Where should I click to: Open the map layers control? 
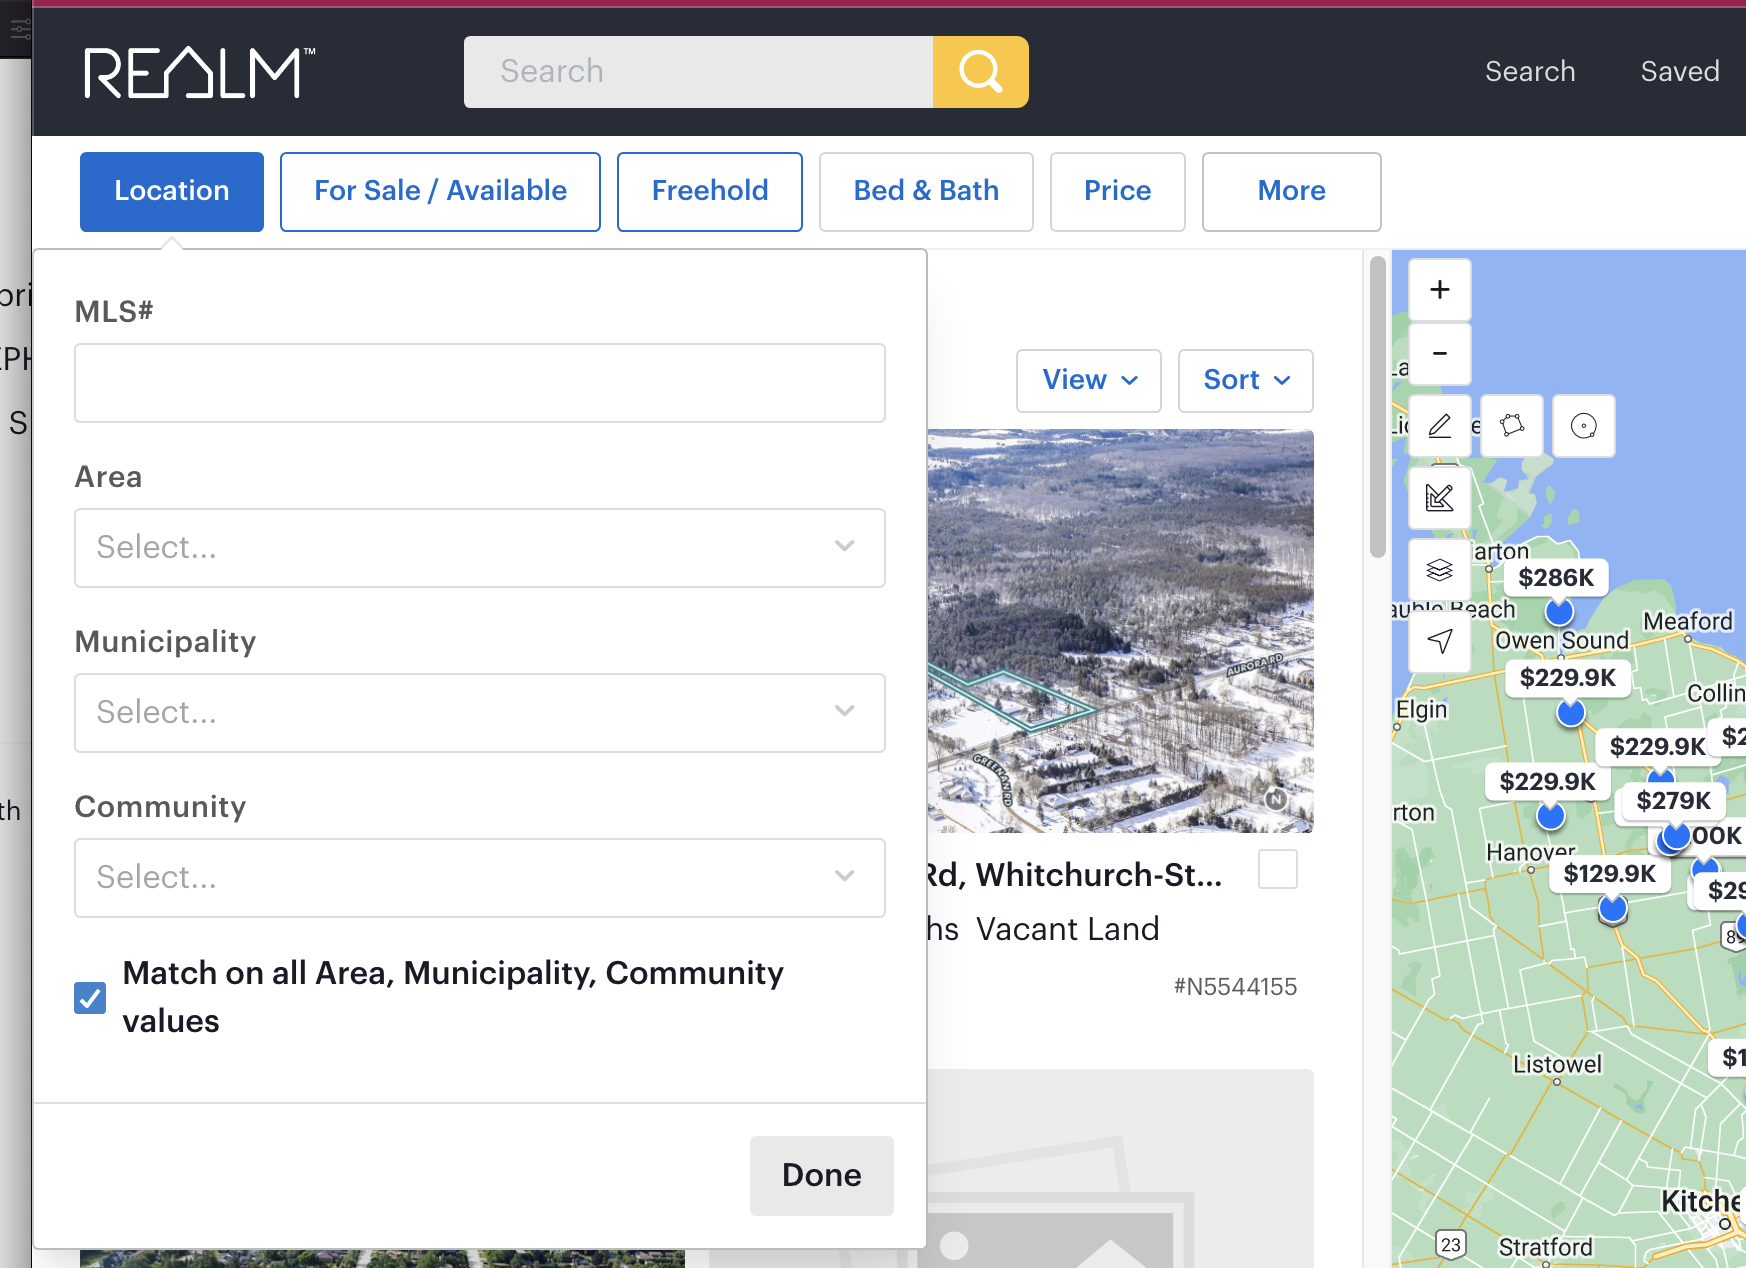[x=1439, y=570]
